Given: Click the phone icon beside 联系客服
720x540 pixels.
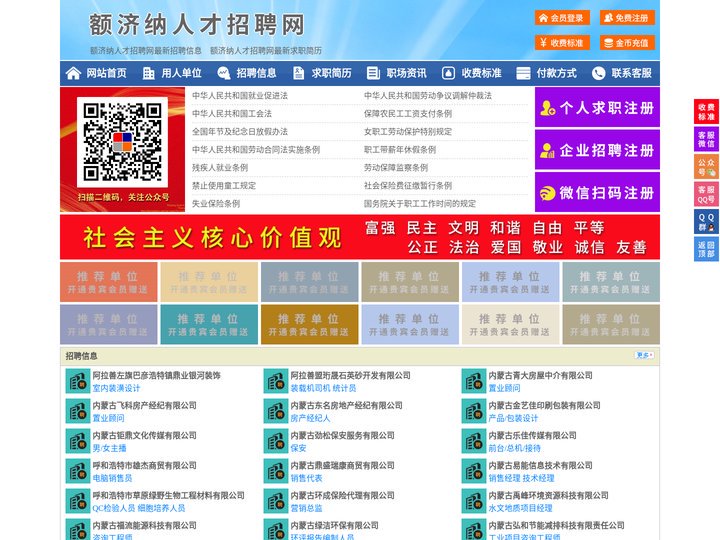Looking at the screenshot, I should click(598, 73).
